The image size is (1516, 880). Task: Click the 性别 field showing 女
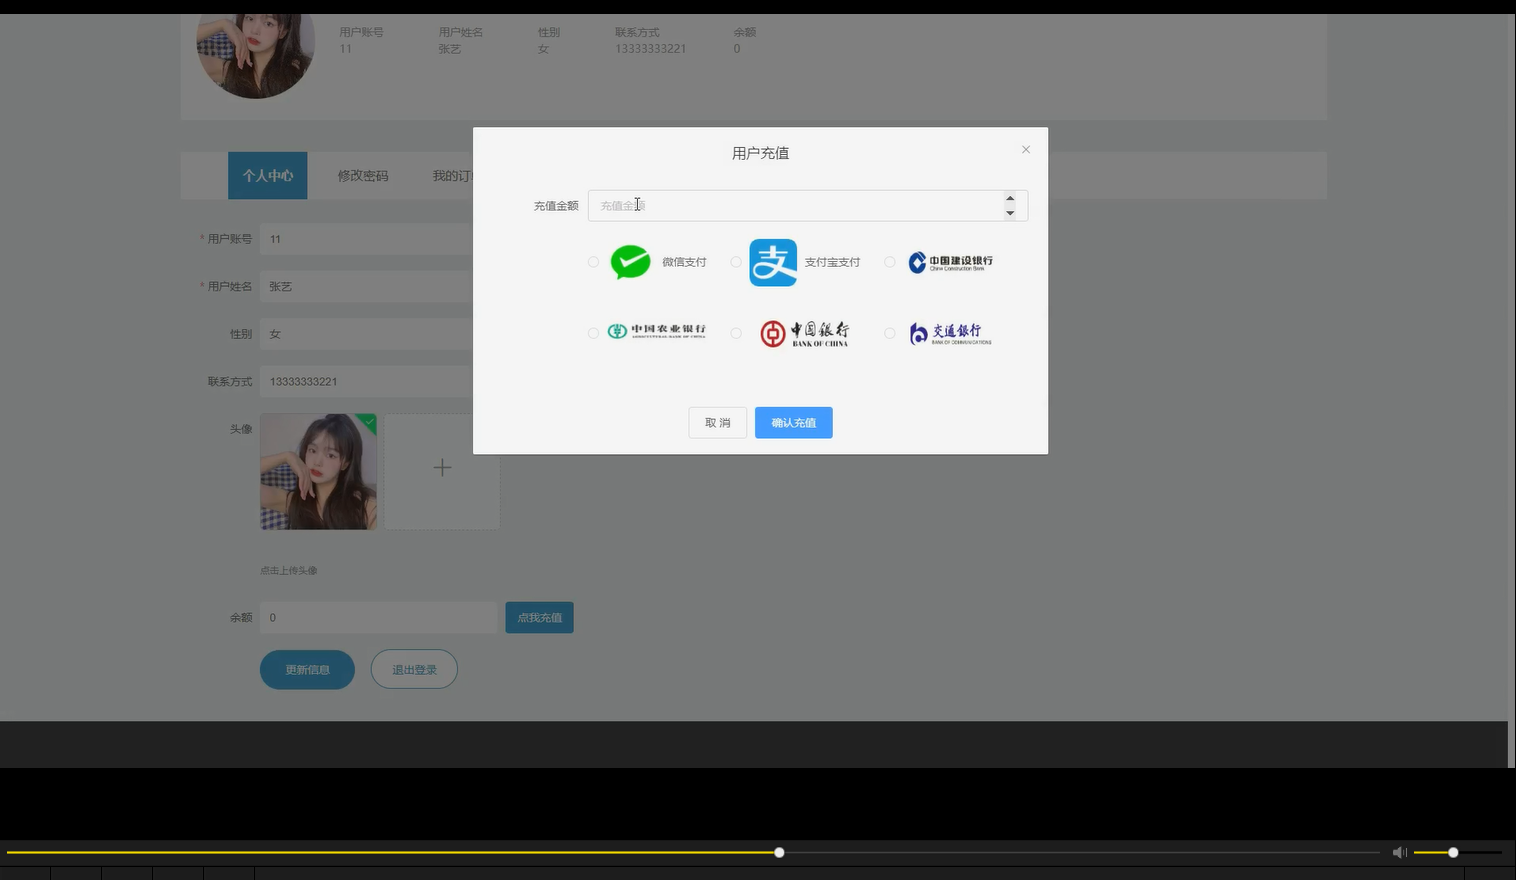[x=366, y=334]
